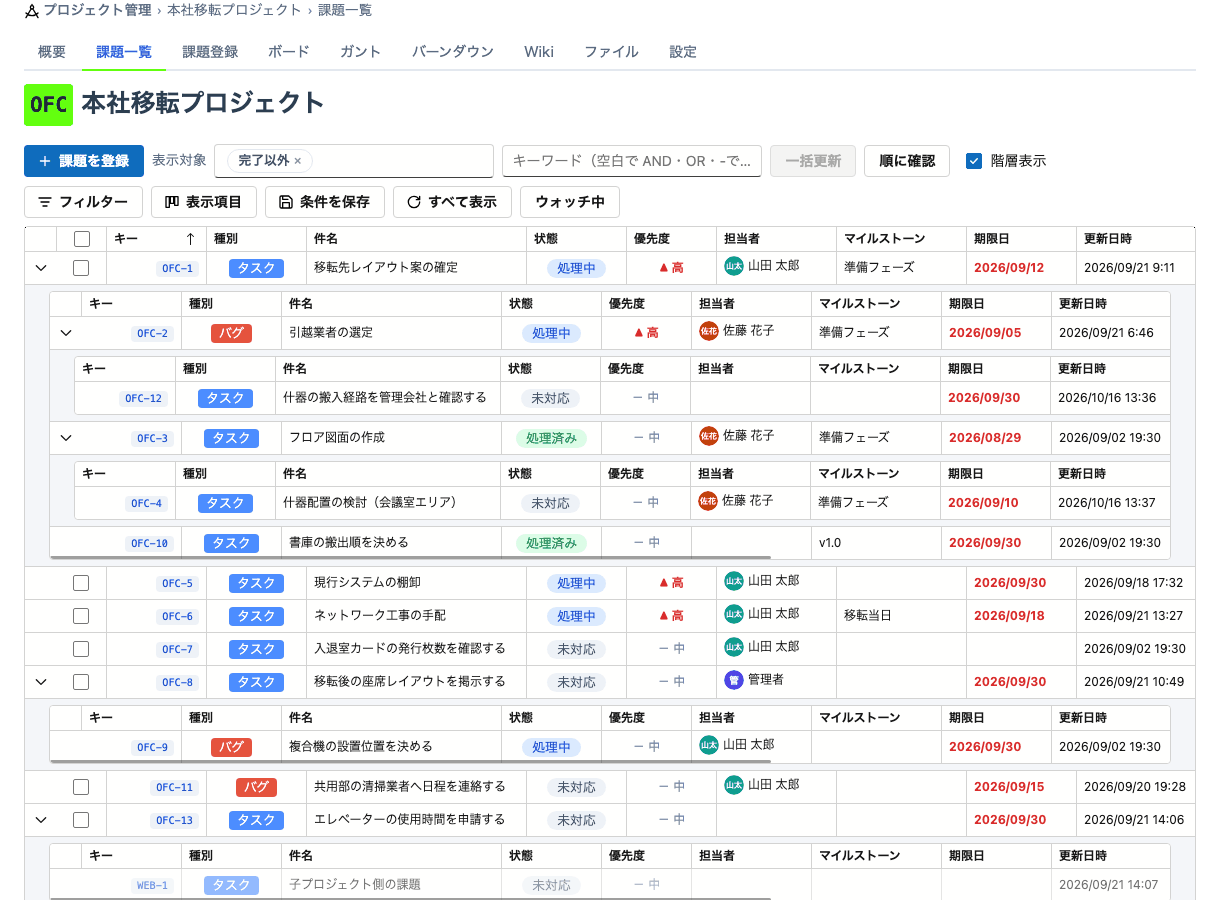Screen dimensions: 1220x900
Task: Click 移転当日 milestone in row OFC-6
Action: pos(868,616)
